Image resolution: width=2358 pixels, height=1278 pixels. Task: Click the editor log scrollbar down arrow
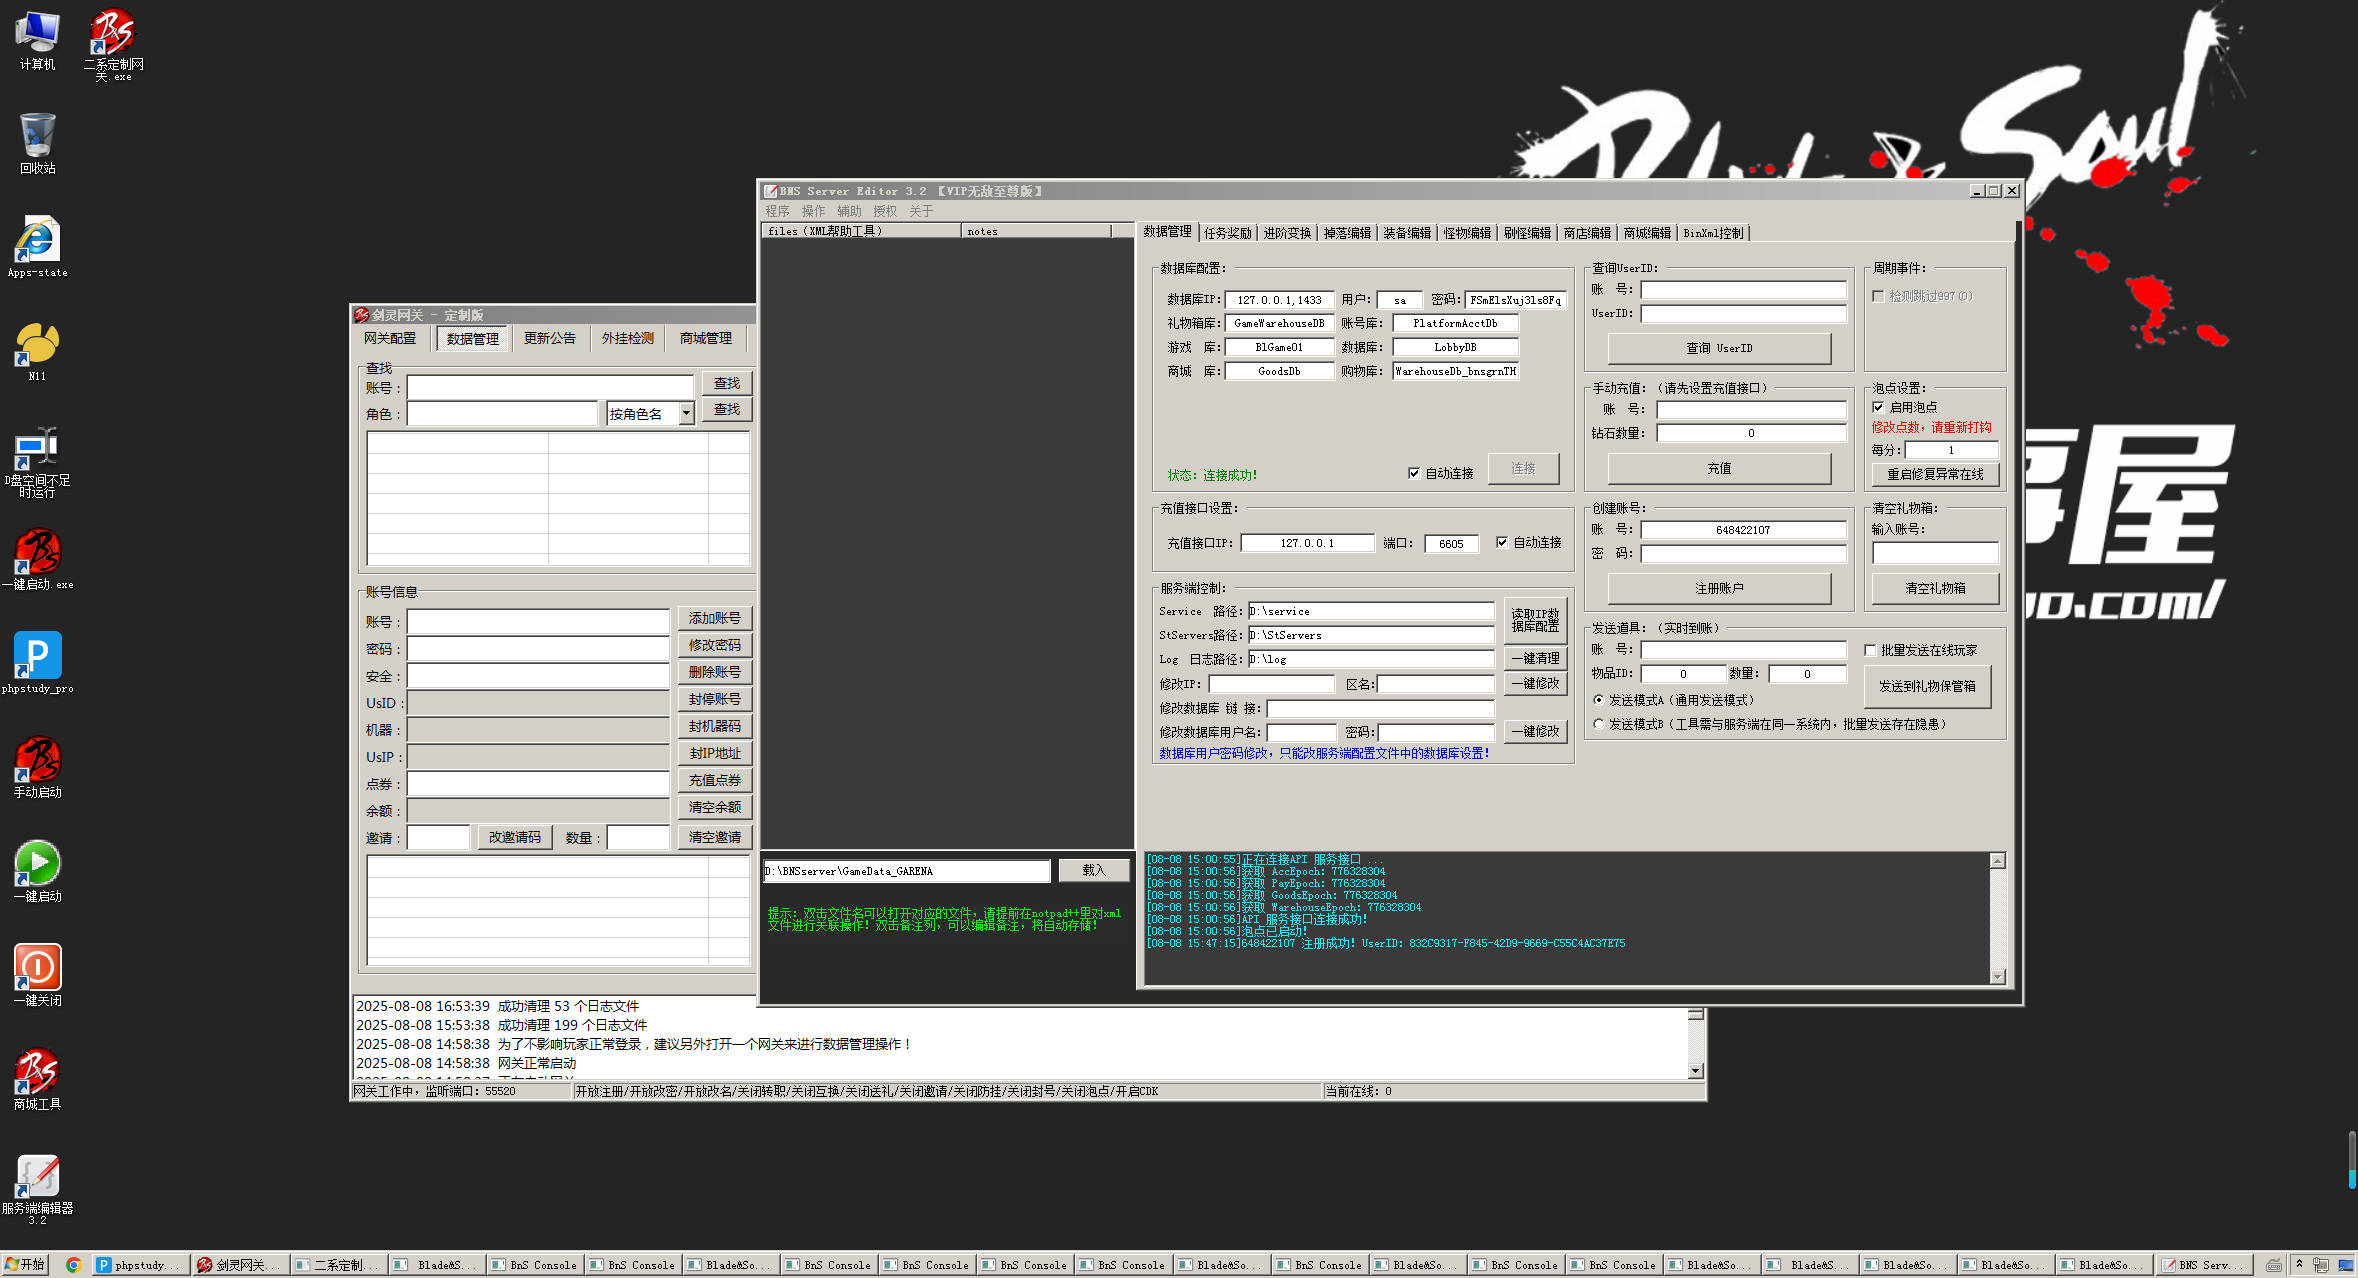click(1998, 976)
